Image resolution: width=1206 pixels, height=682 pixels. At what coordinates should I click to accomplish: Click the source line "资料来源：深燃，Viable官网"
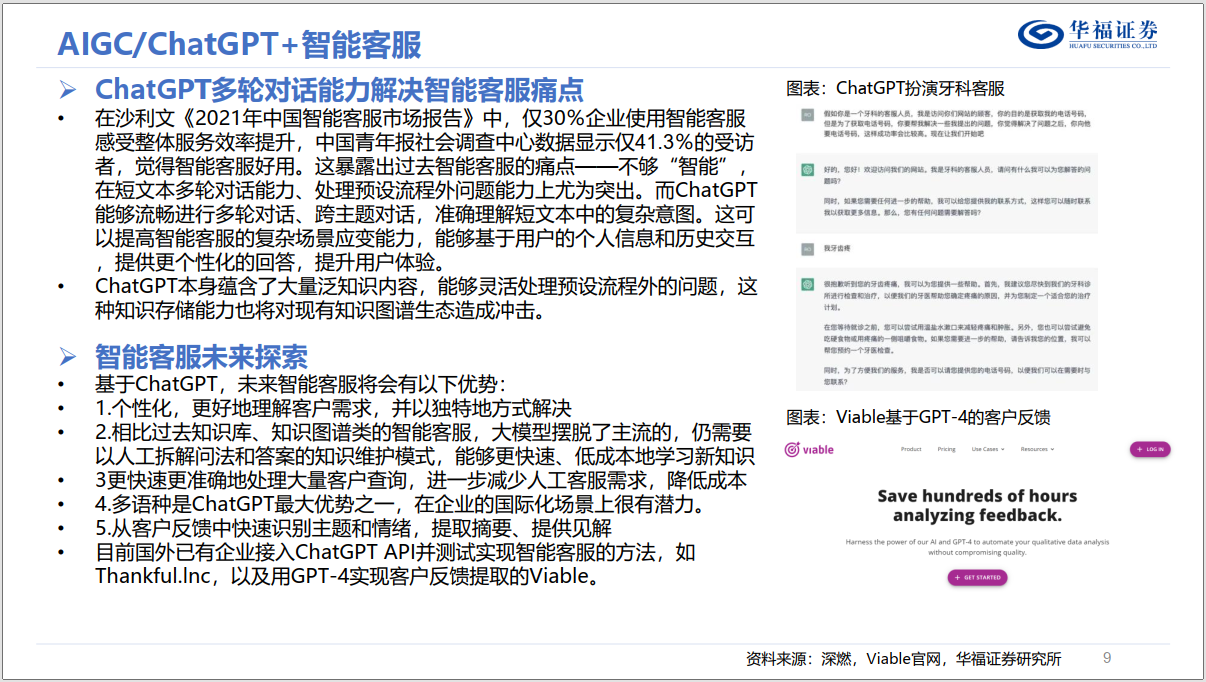[x=903, y=659]
